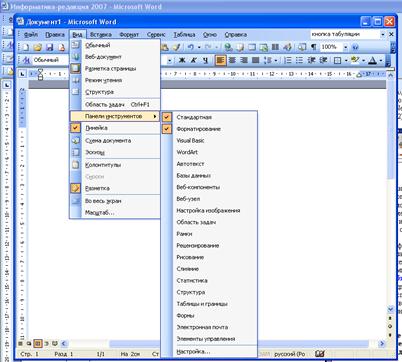
Task: Expand the Панели инструментов submenu
Action: coord(115,116)
